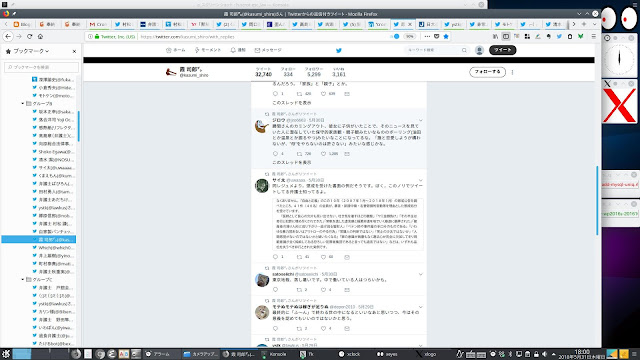
Task: Click the center Twitter bird logo
Action: (339, 50)
